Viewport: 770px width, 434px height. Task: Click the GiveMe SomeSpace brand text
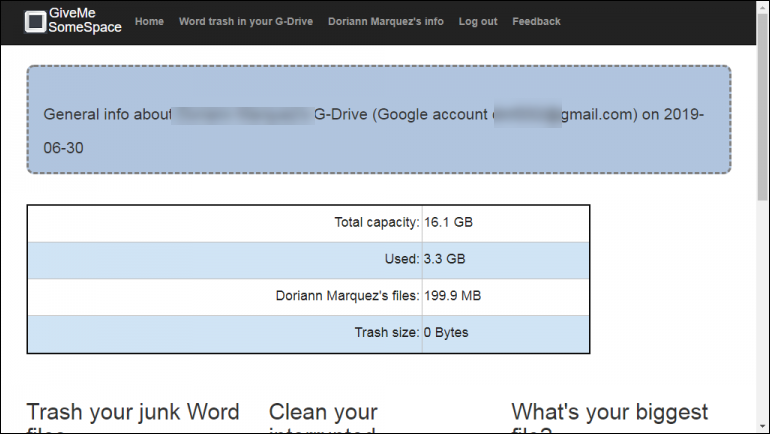tap(85, 21)
